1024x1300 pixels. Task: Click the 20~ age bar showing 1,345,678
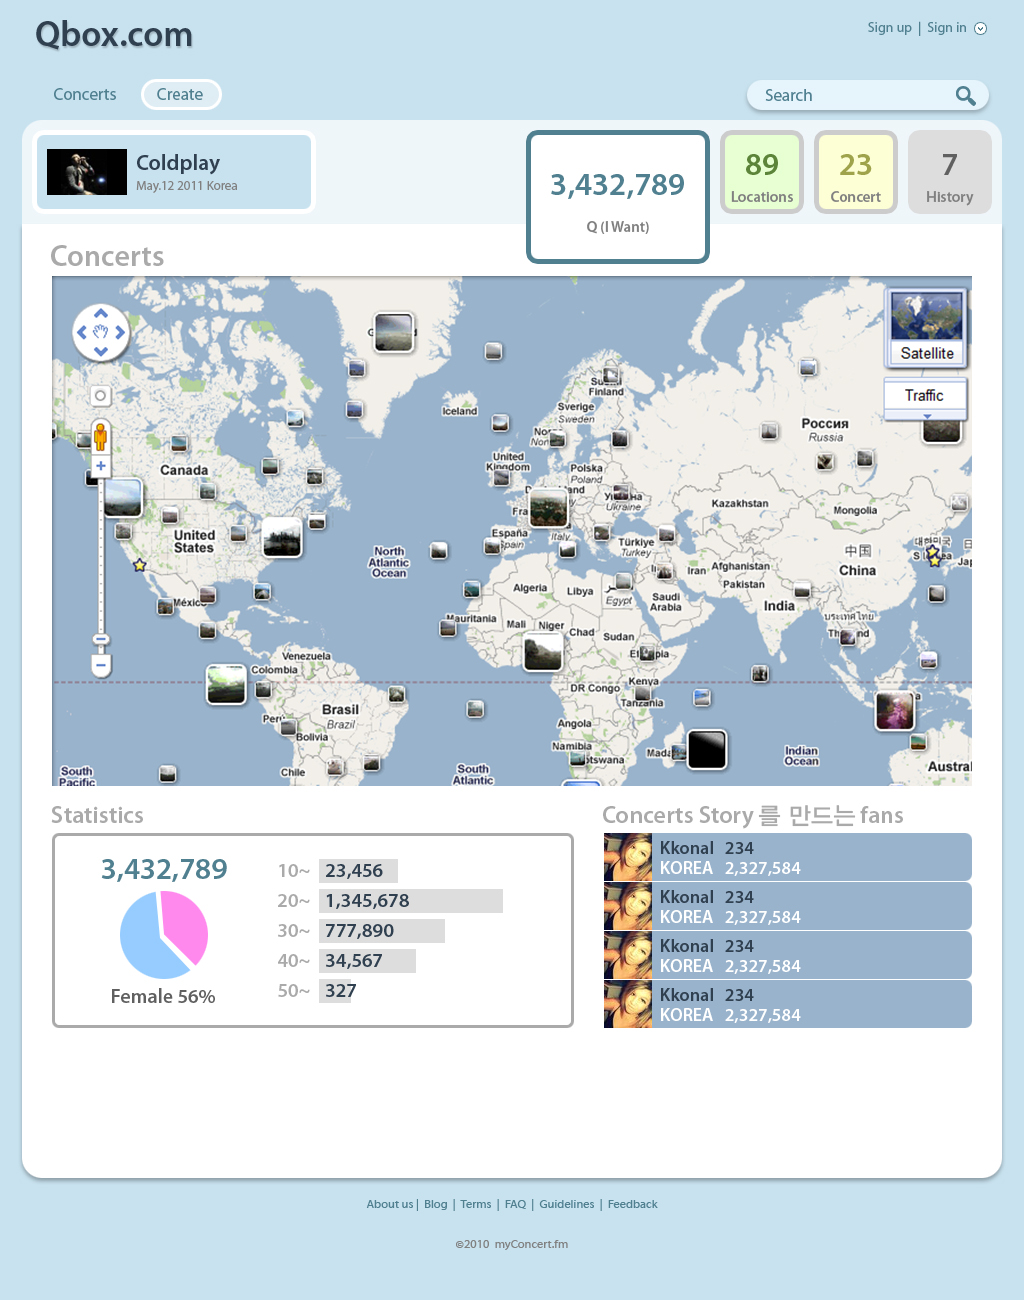[411, 901]
